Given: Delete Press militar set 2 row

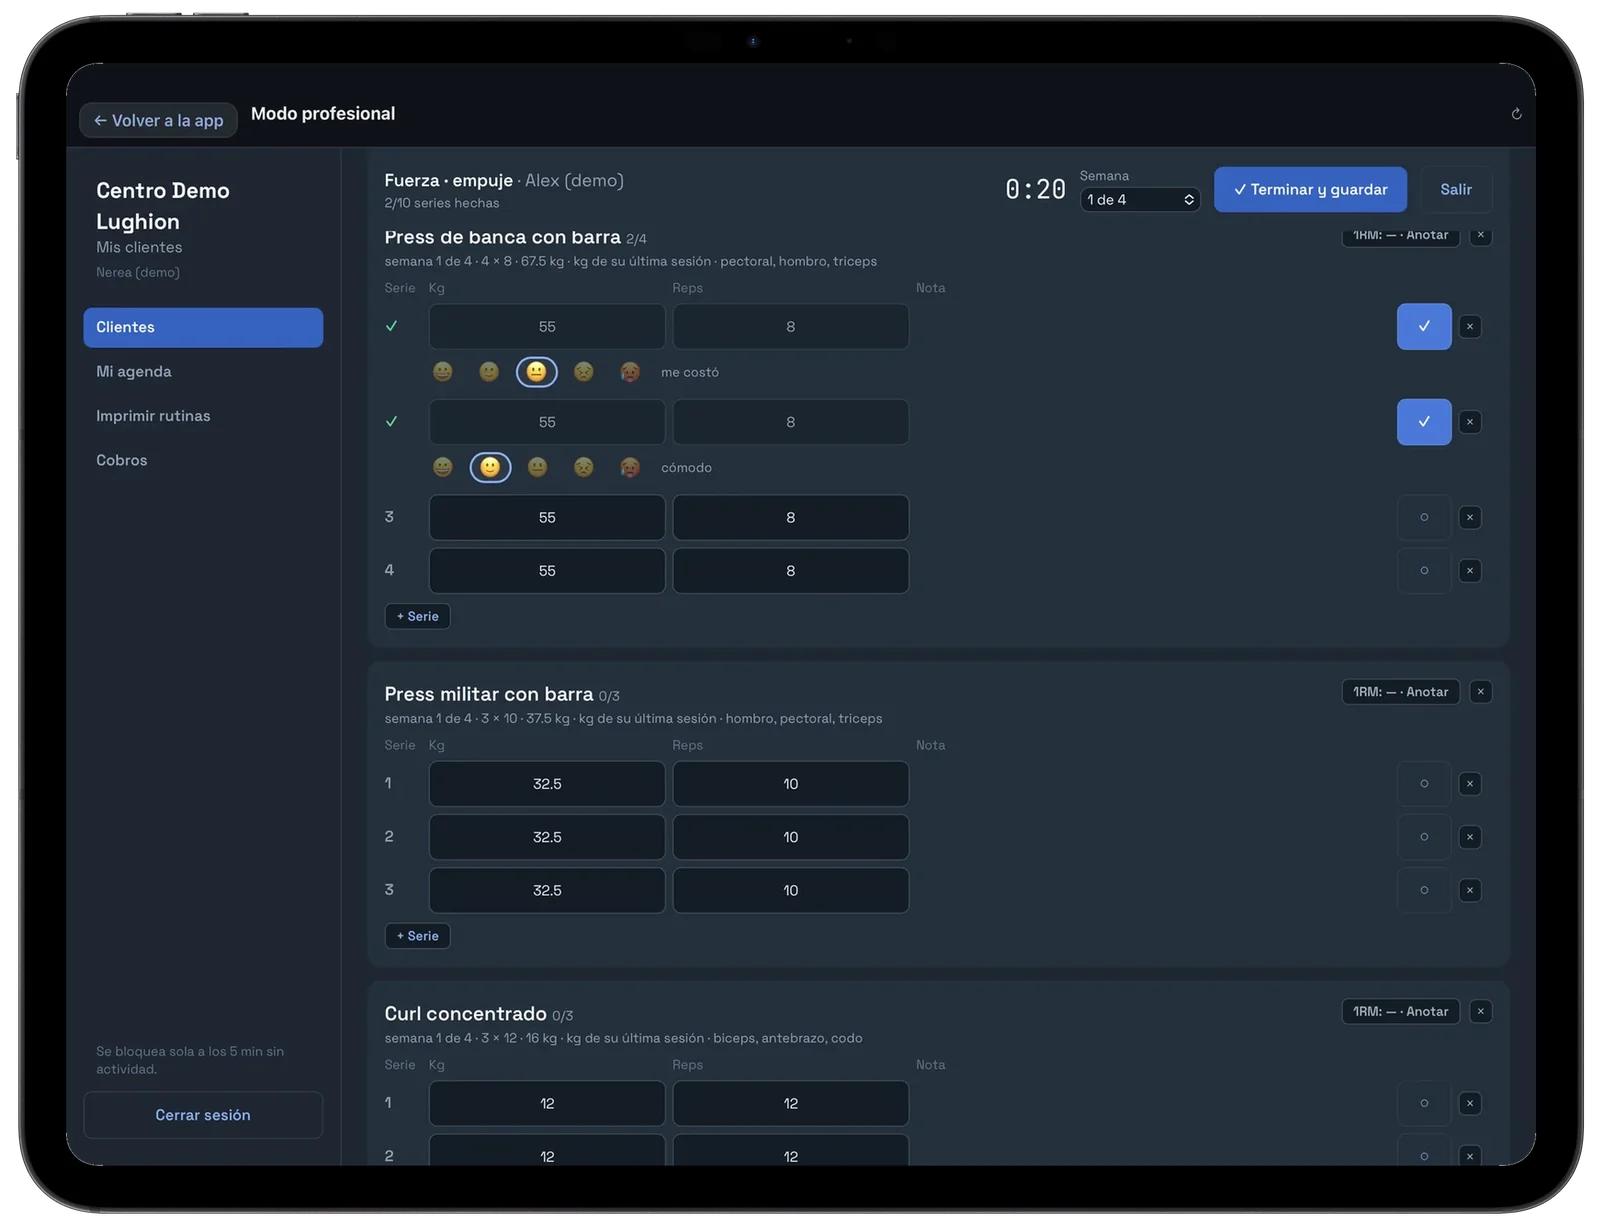Looking at the screenshot, I should point(1470,836).
